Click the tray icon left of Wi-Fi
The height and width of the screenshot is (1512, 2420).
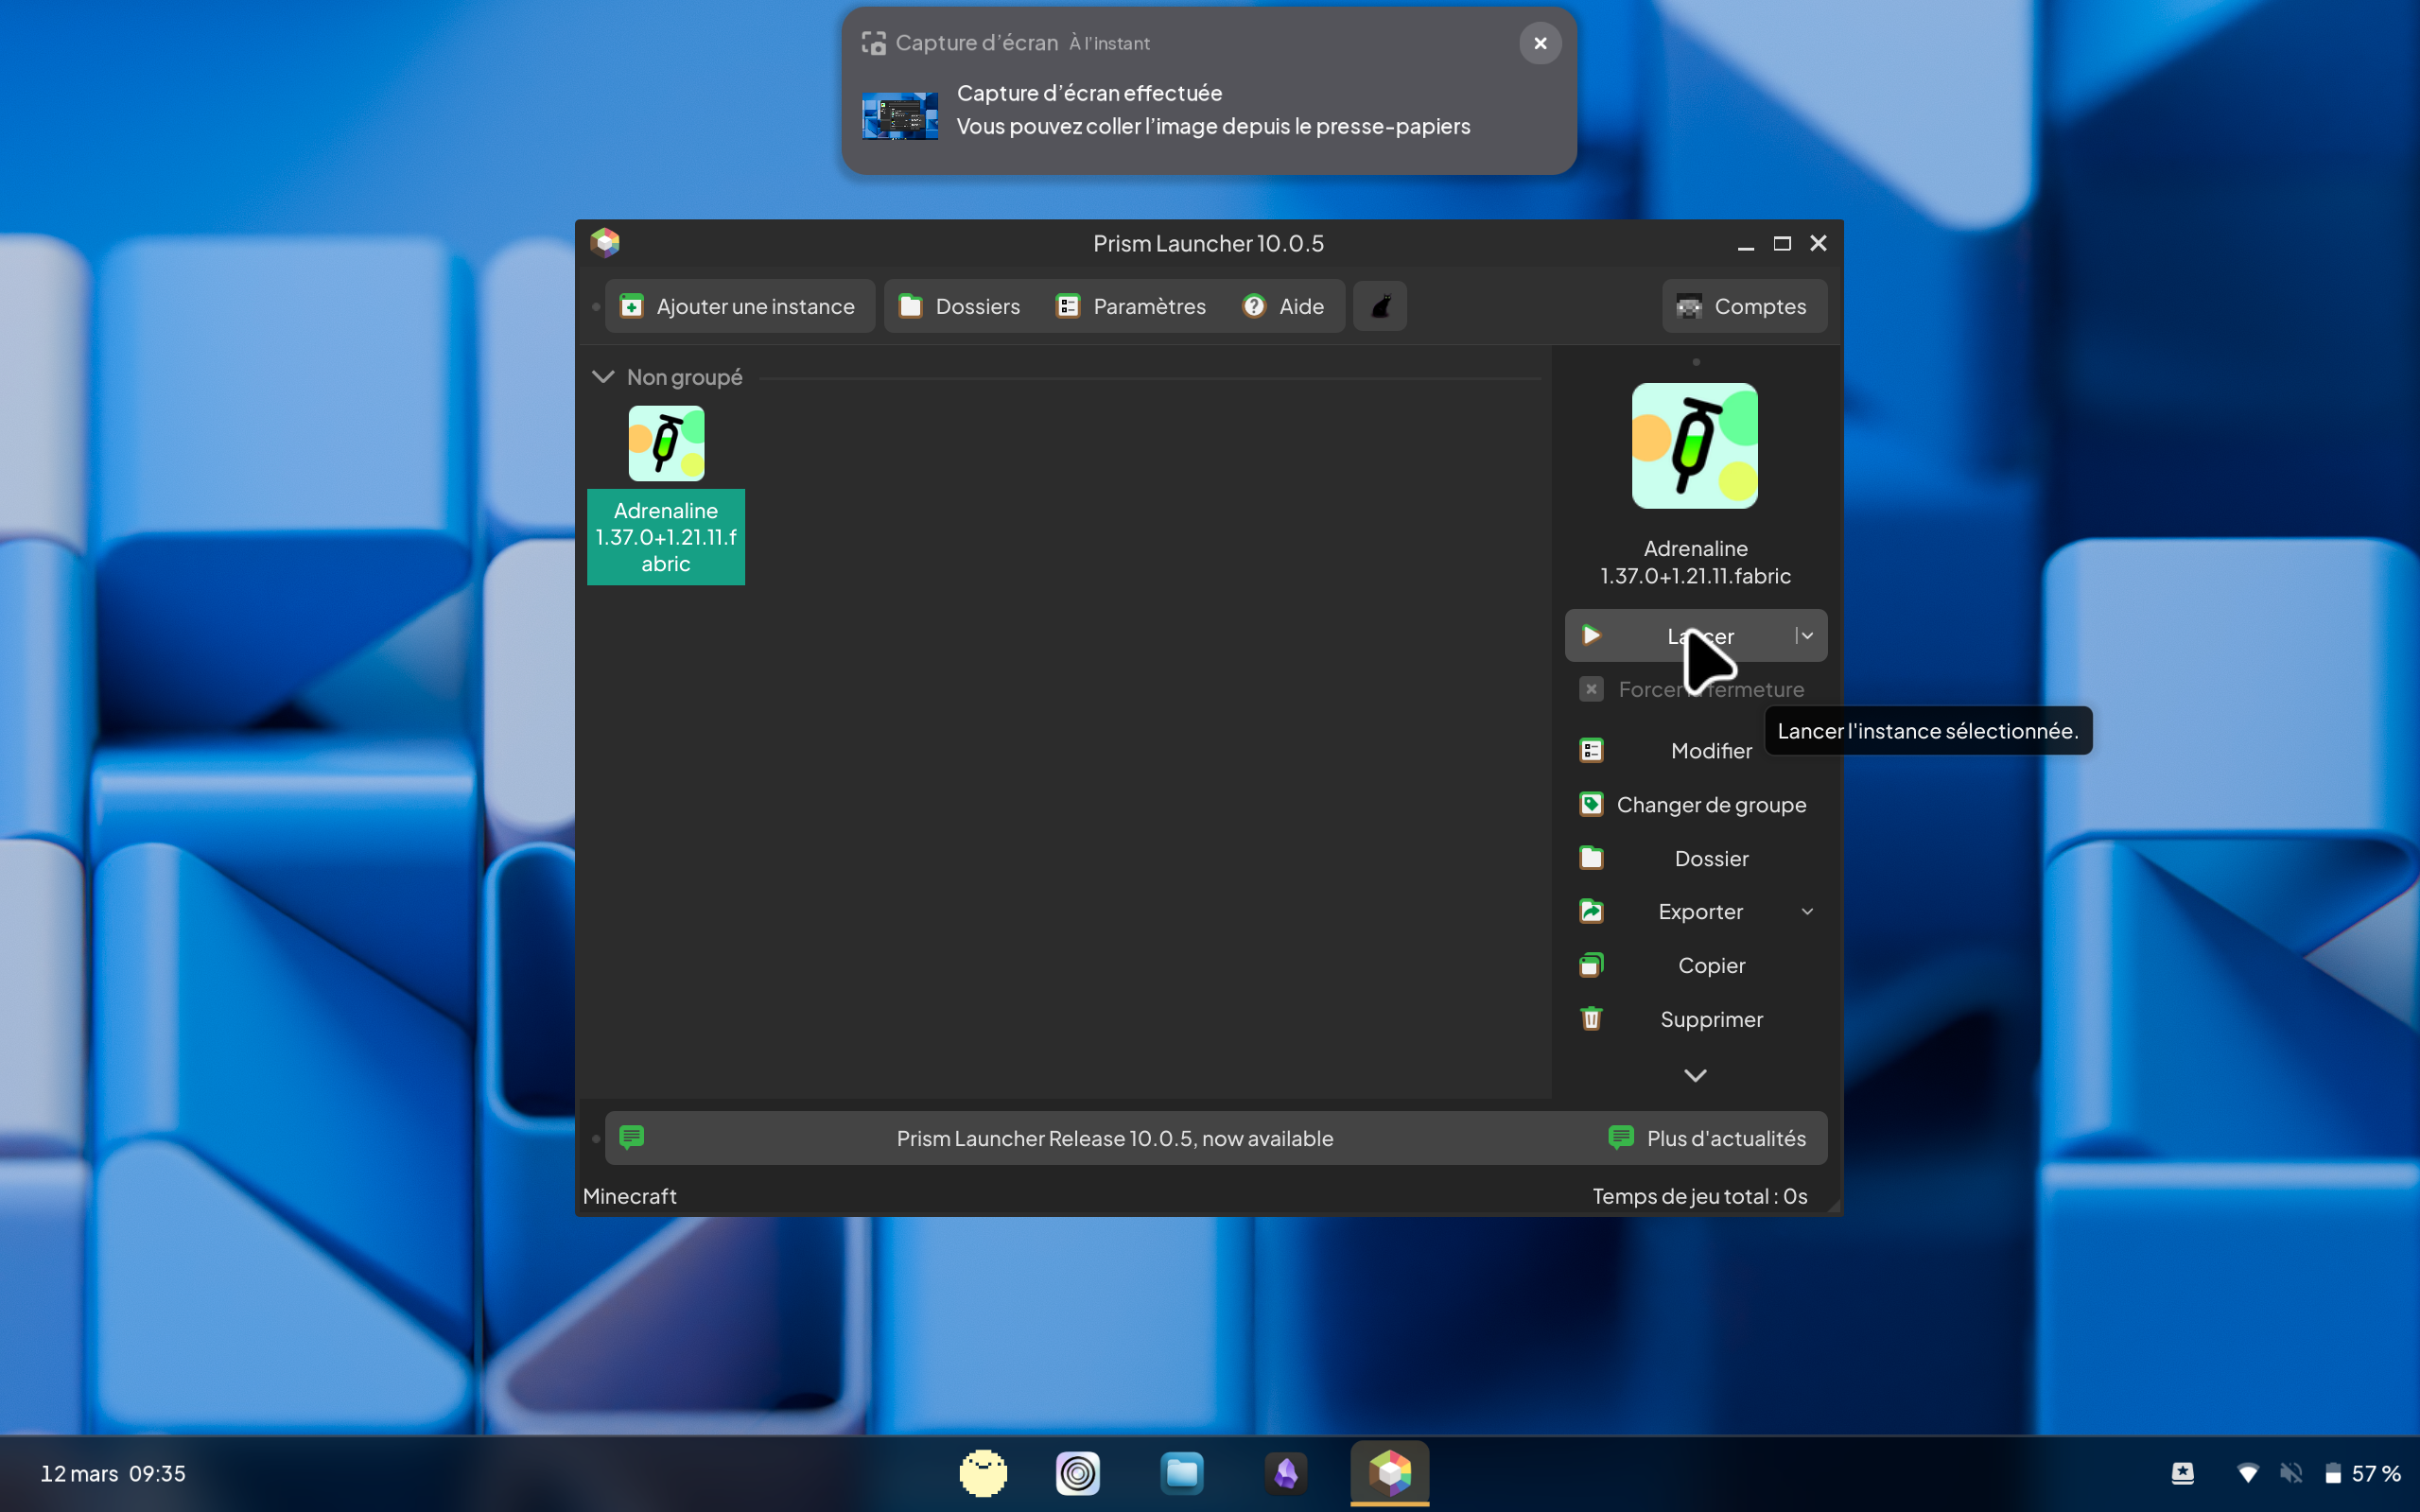(2183, 1473)
